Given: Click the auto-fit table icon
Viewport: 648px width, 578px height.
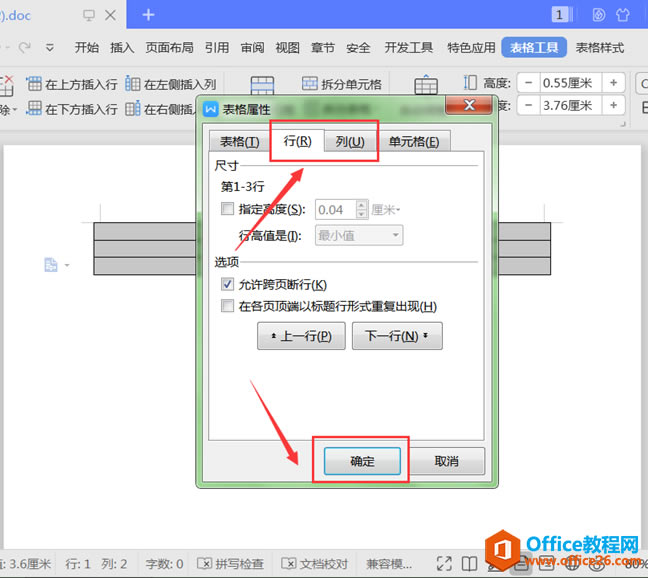Looking at the screenshot, I should [x=426, y=85].
